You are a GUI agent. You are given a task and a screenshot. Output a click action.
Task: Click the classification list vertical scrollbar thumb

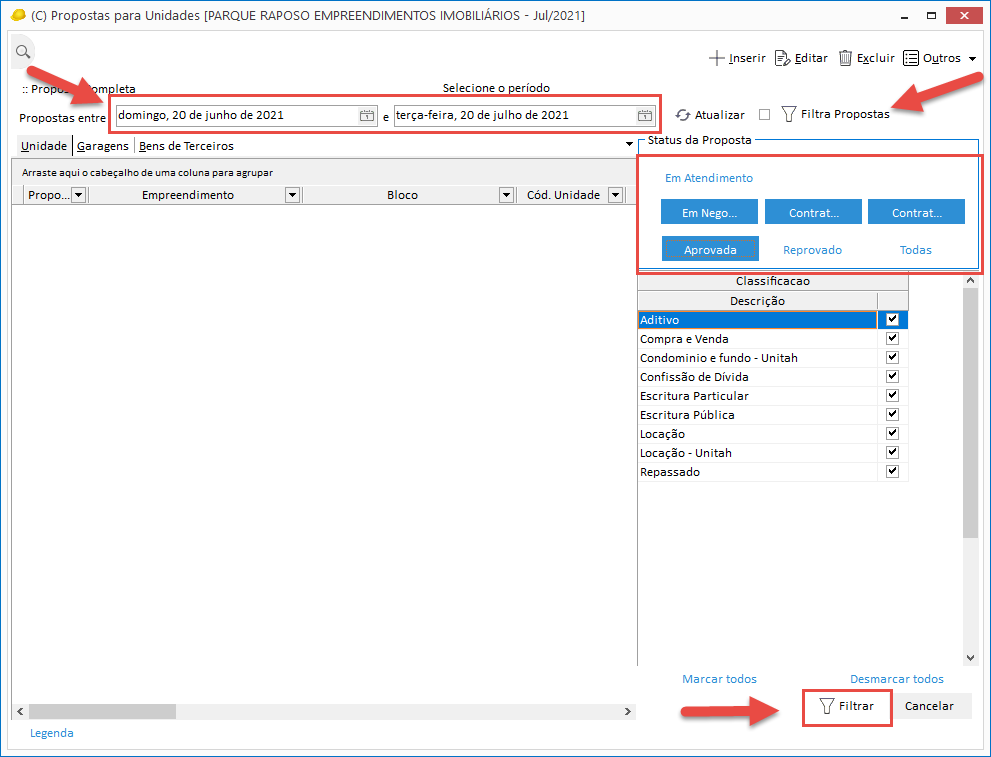tap(971, 412)
